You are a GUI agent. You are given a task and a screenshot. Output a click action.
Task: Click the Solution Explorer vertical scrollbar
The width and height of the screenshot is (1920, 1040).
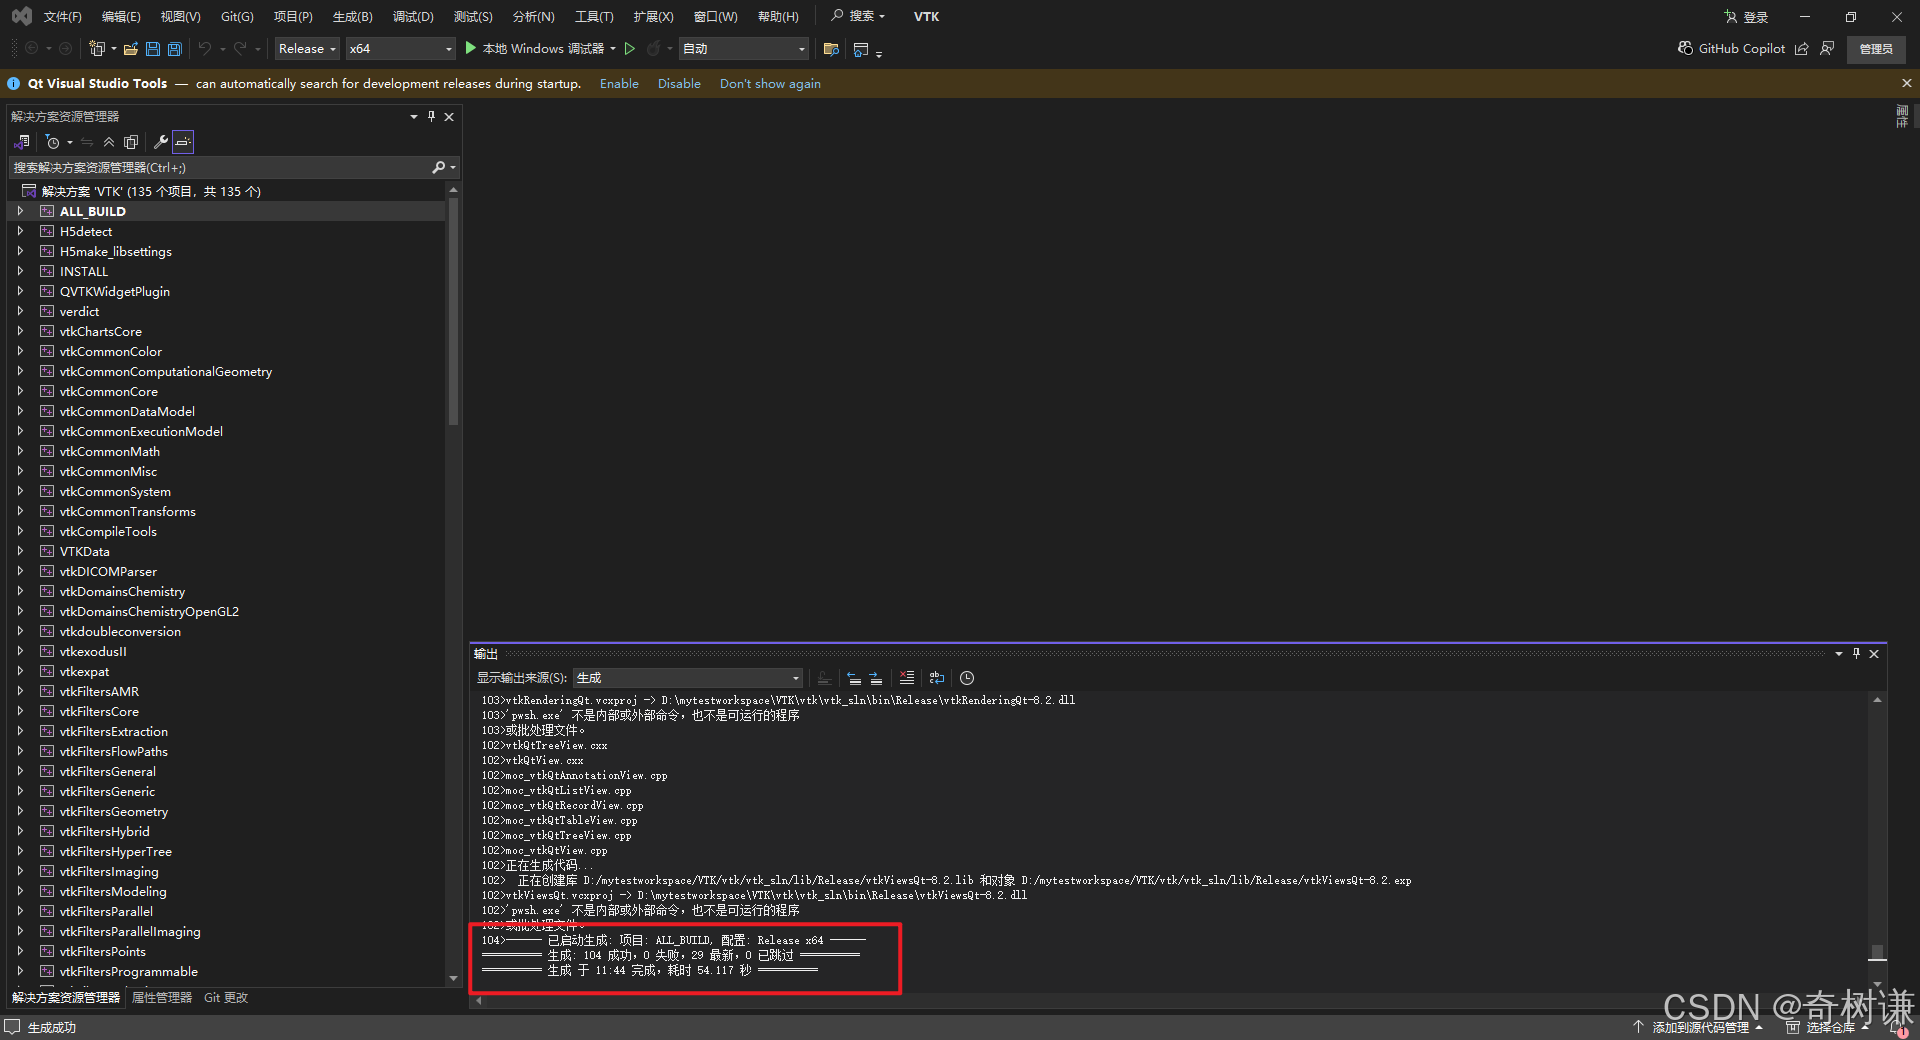click(x=454, y=310)
